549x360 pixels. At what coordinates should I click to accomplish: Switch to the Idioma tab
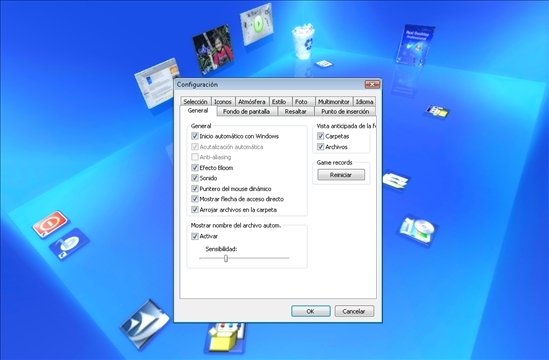coord(364,102)
